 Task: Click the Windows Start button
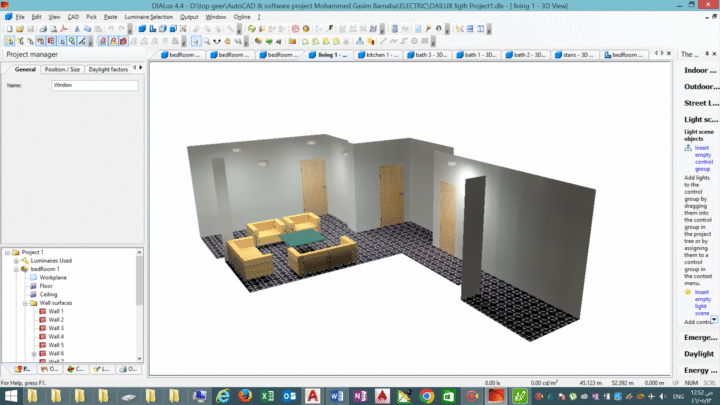click(10, 396)
